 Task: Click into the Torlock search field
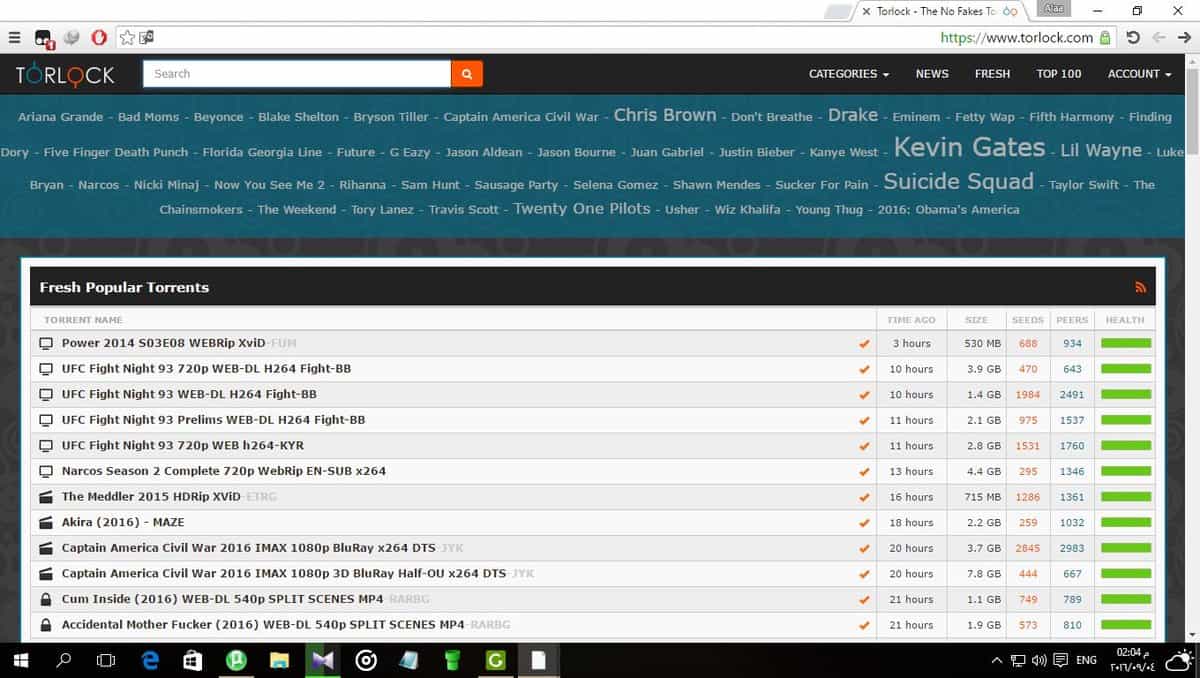pyautogui.click(x=297, y=74)
